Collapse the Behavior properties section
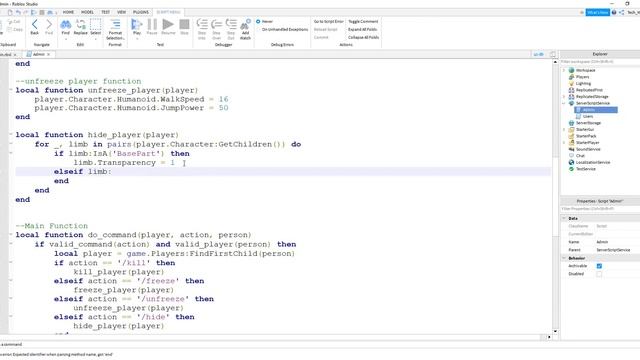 point(564,258)
